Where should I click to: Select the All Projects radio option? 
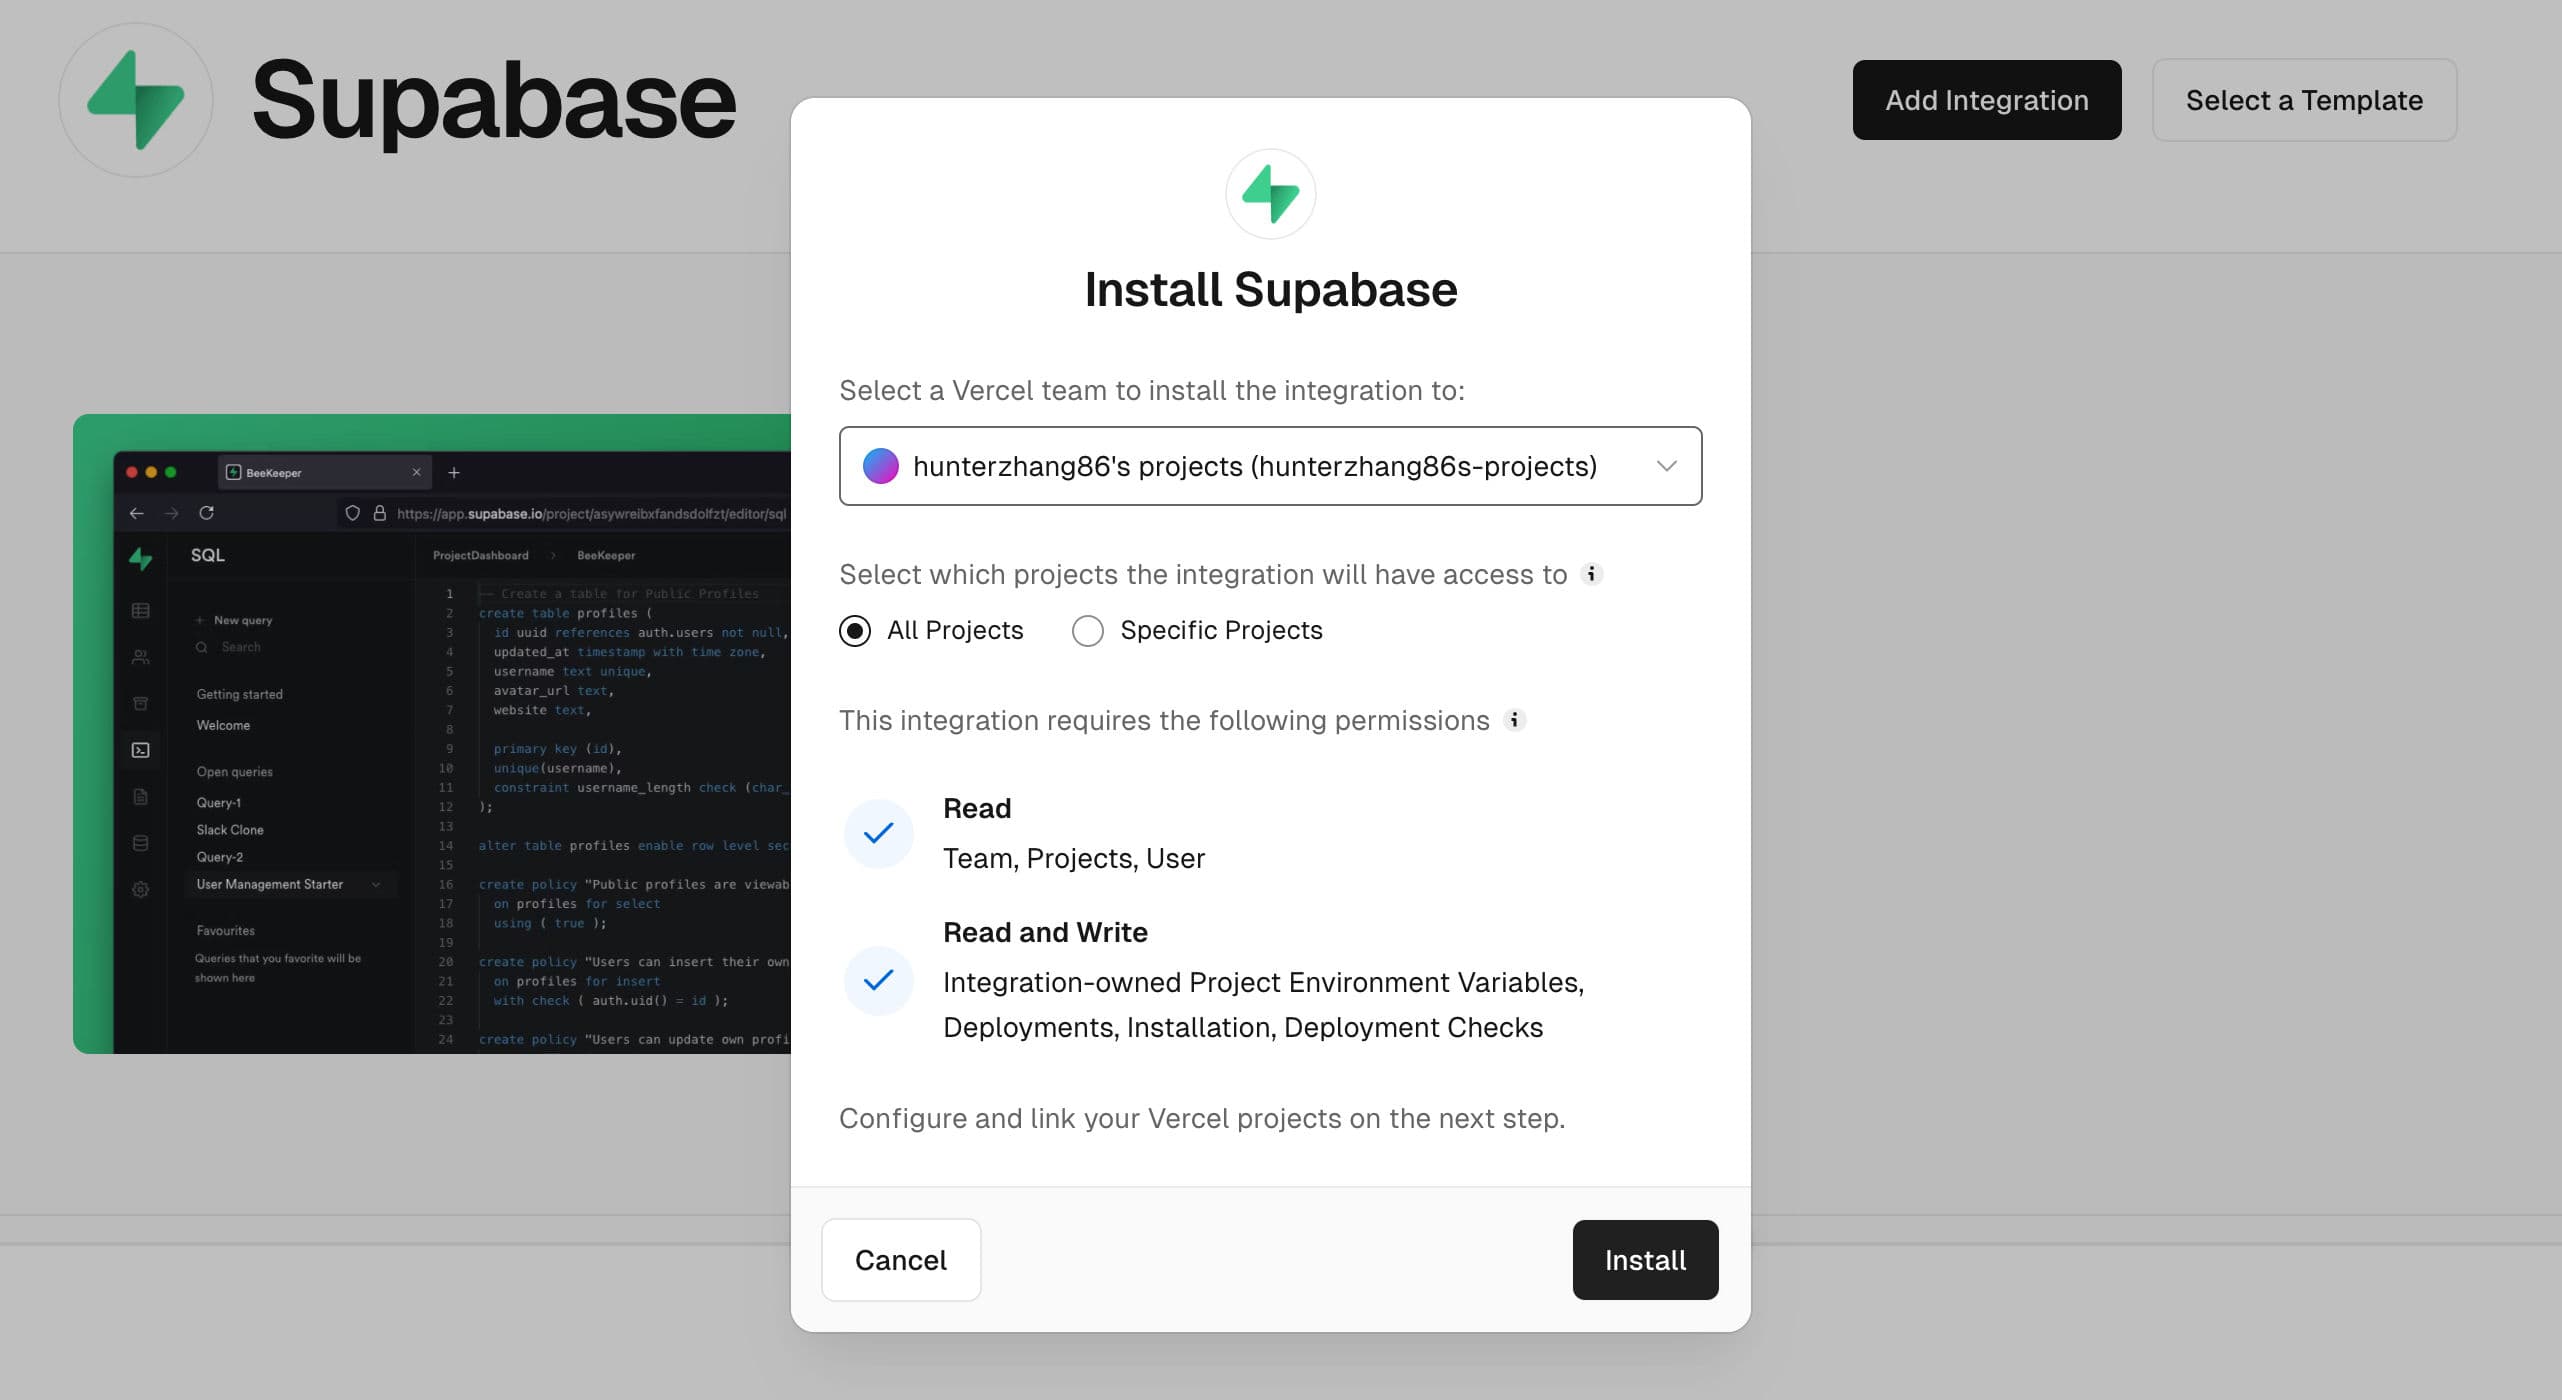[855, 631]
